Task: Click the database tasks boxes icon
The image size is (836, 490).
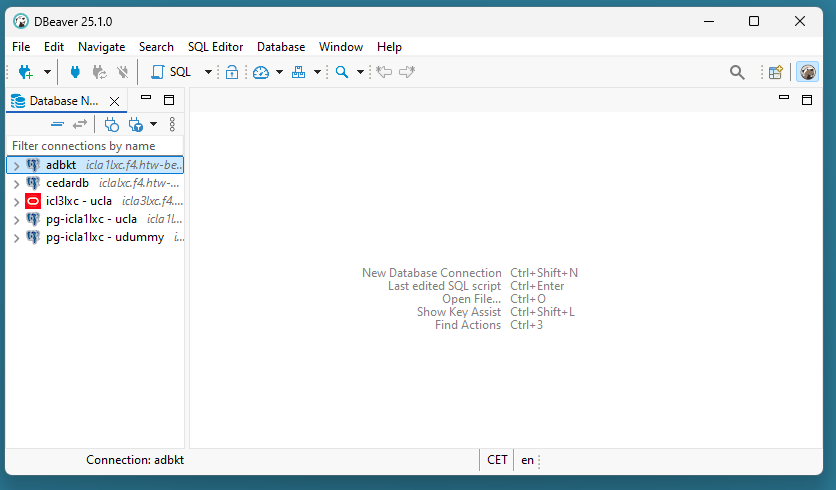Action: [x=299, y=72]
